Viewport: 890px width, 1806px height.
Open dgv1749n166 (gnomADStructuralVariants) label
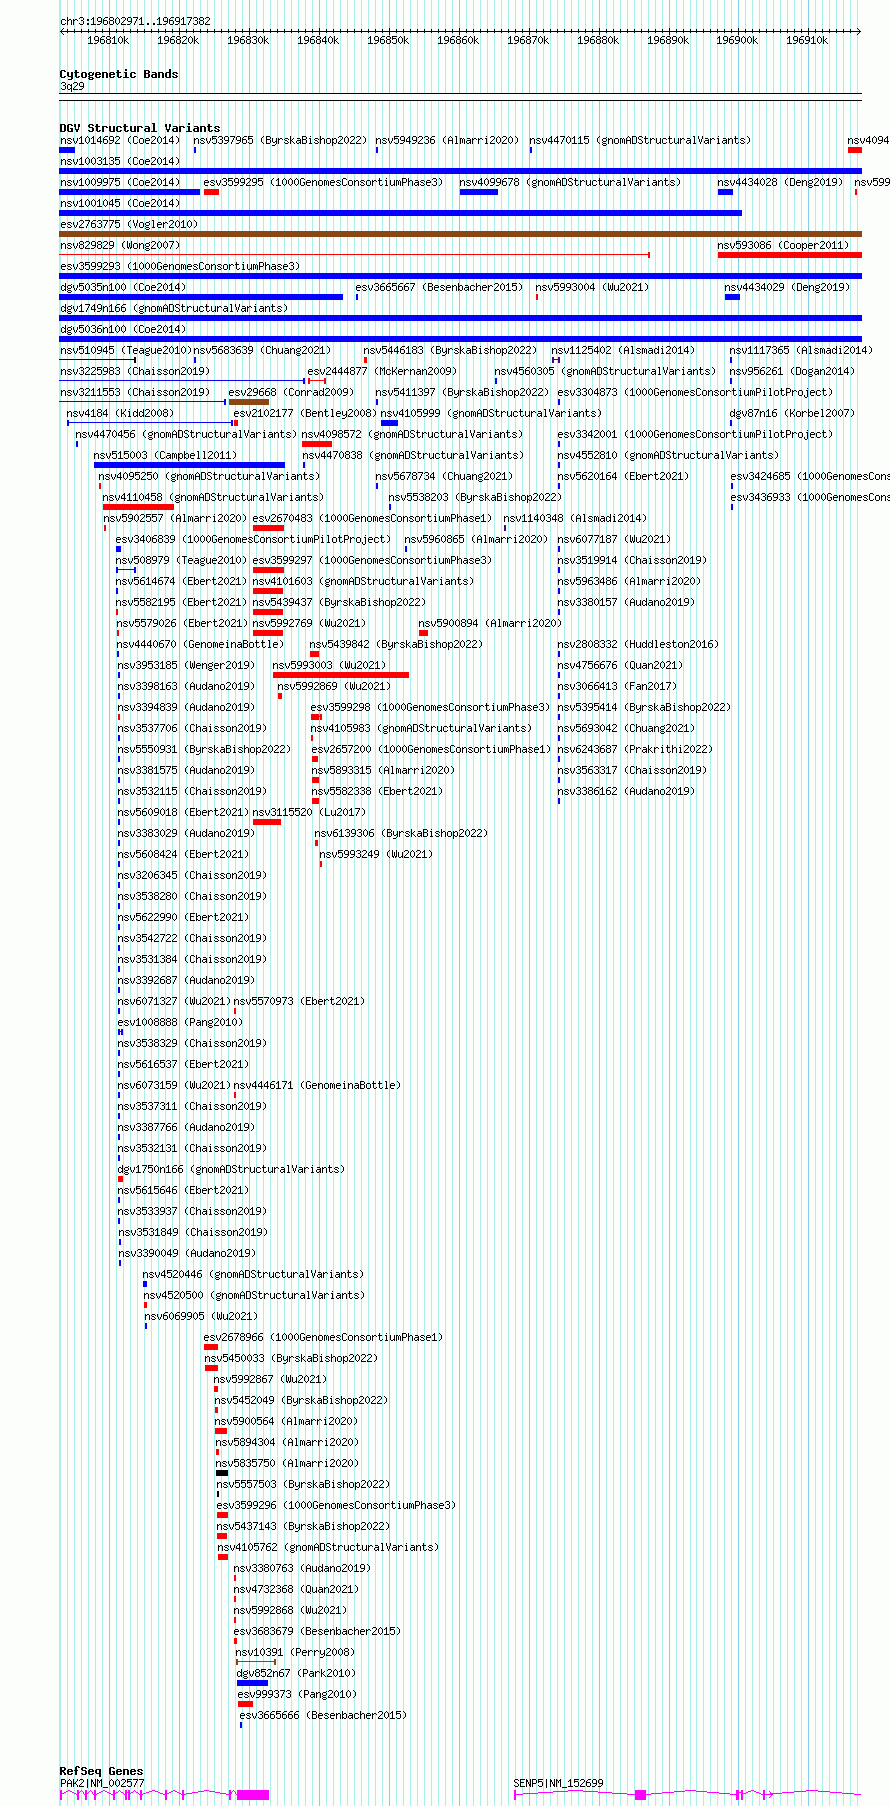point(174,309)
